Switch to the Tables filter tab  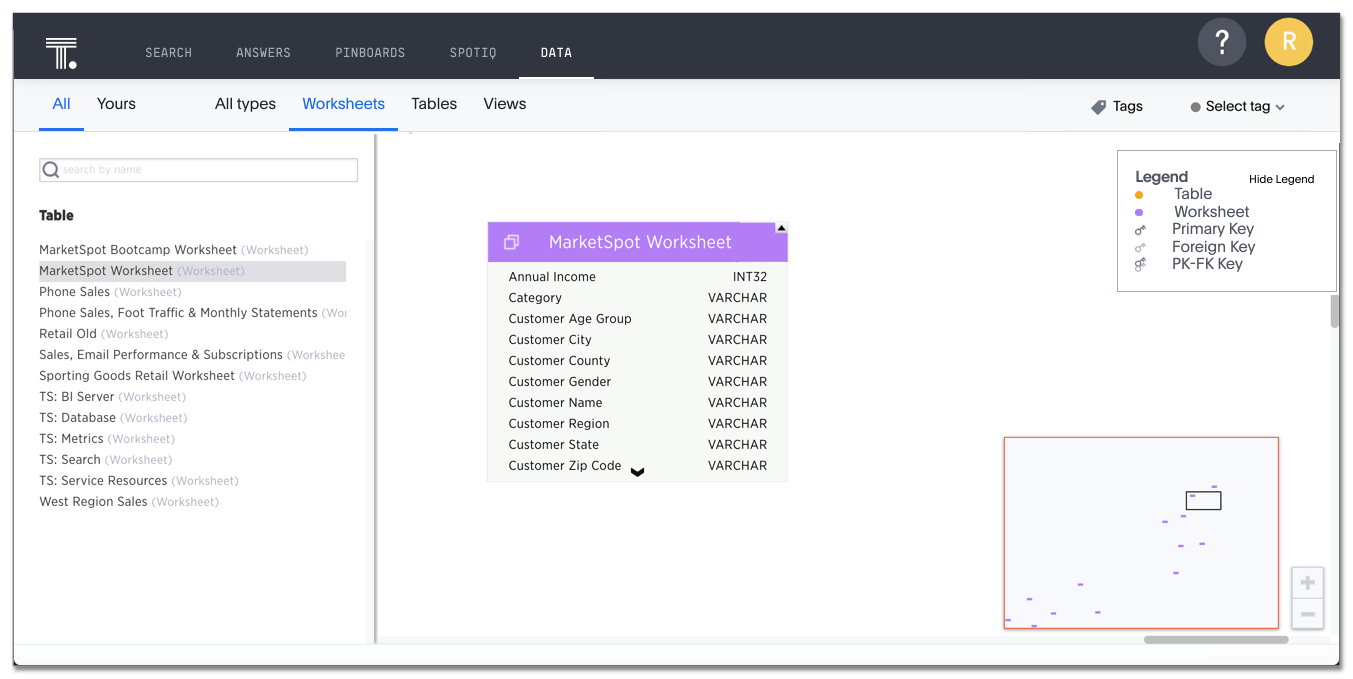(433, 103)
